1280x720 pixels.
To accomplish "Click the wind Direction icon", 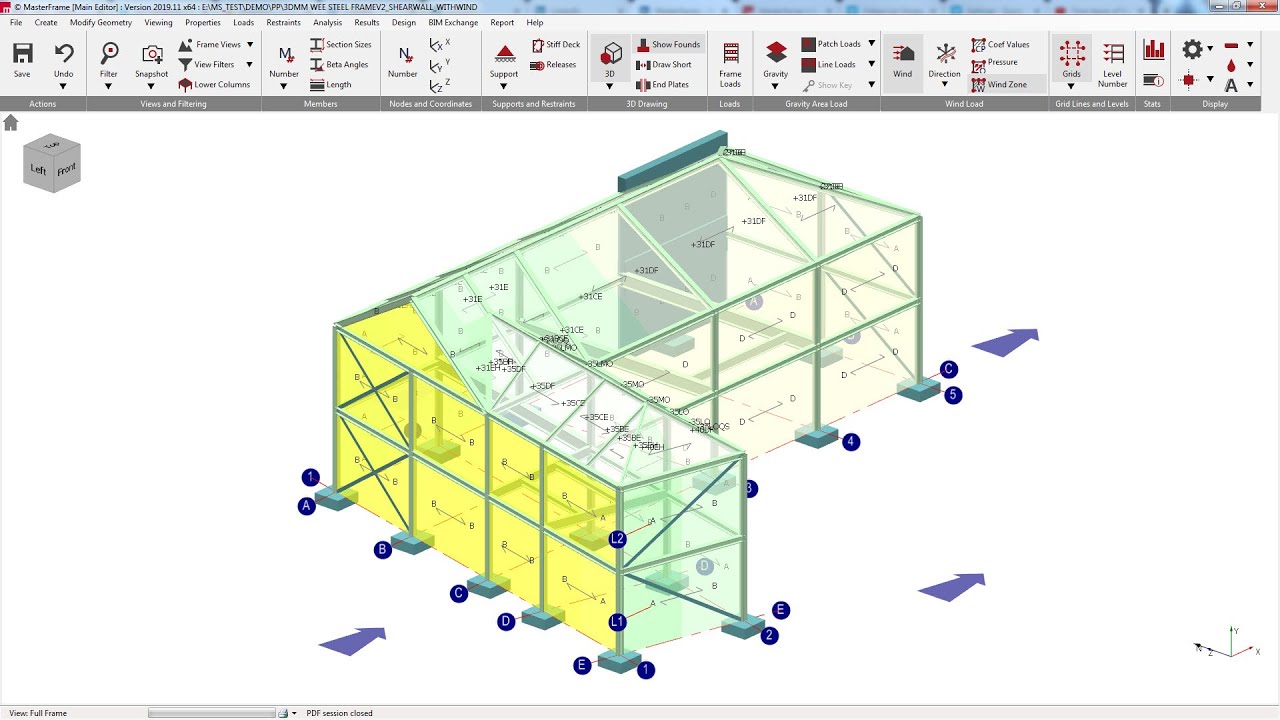I will pos(945,54).
